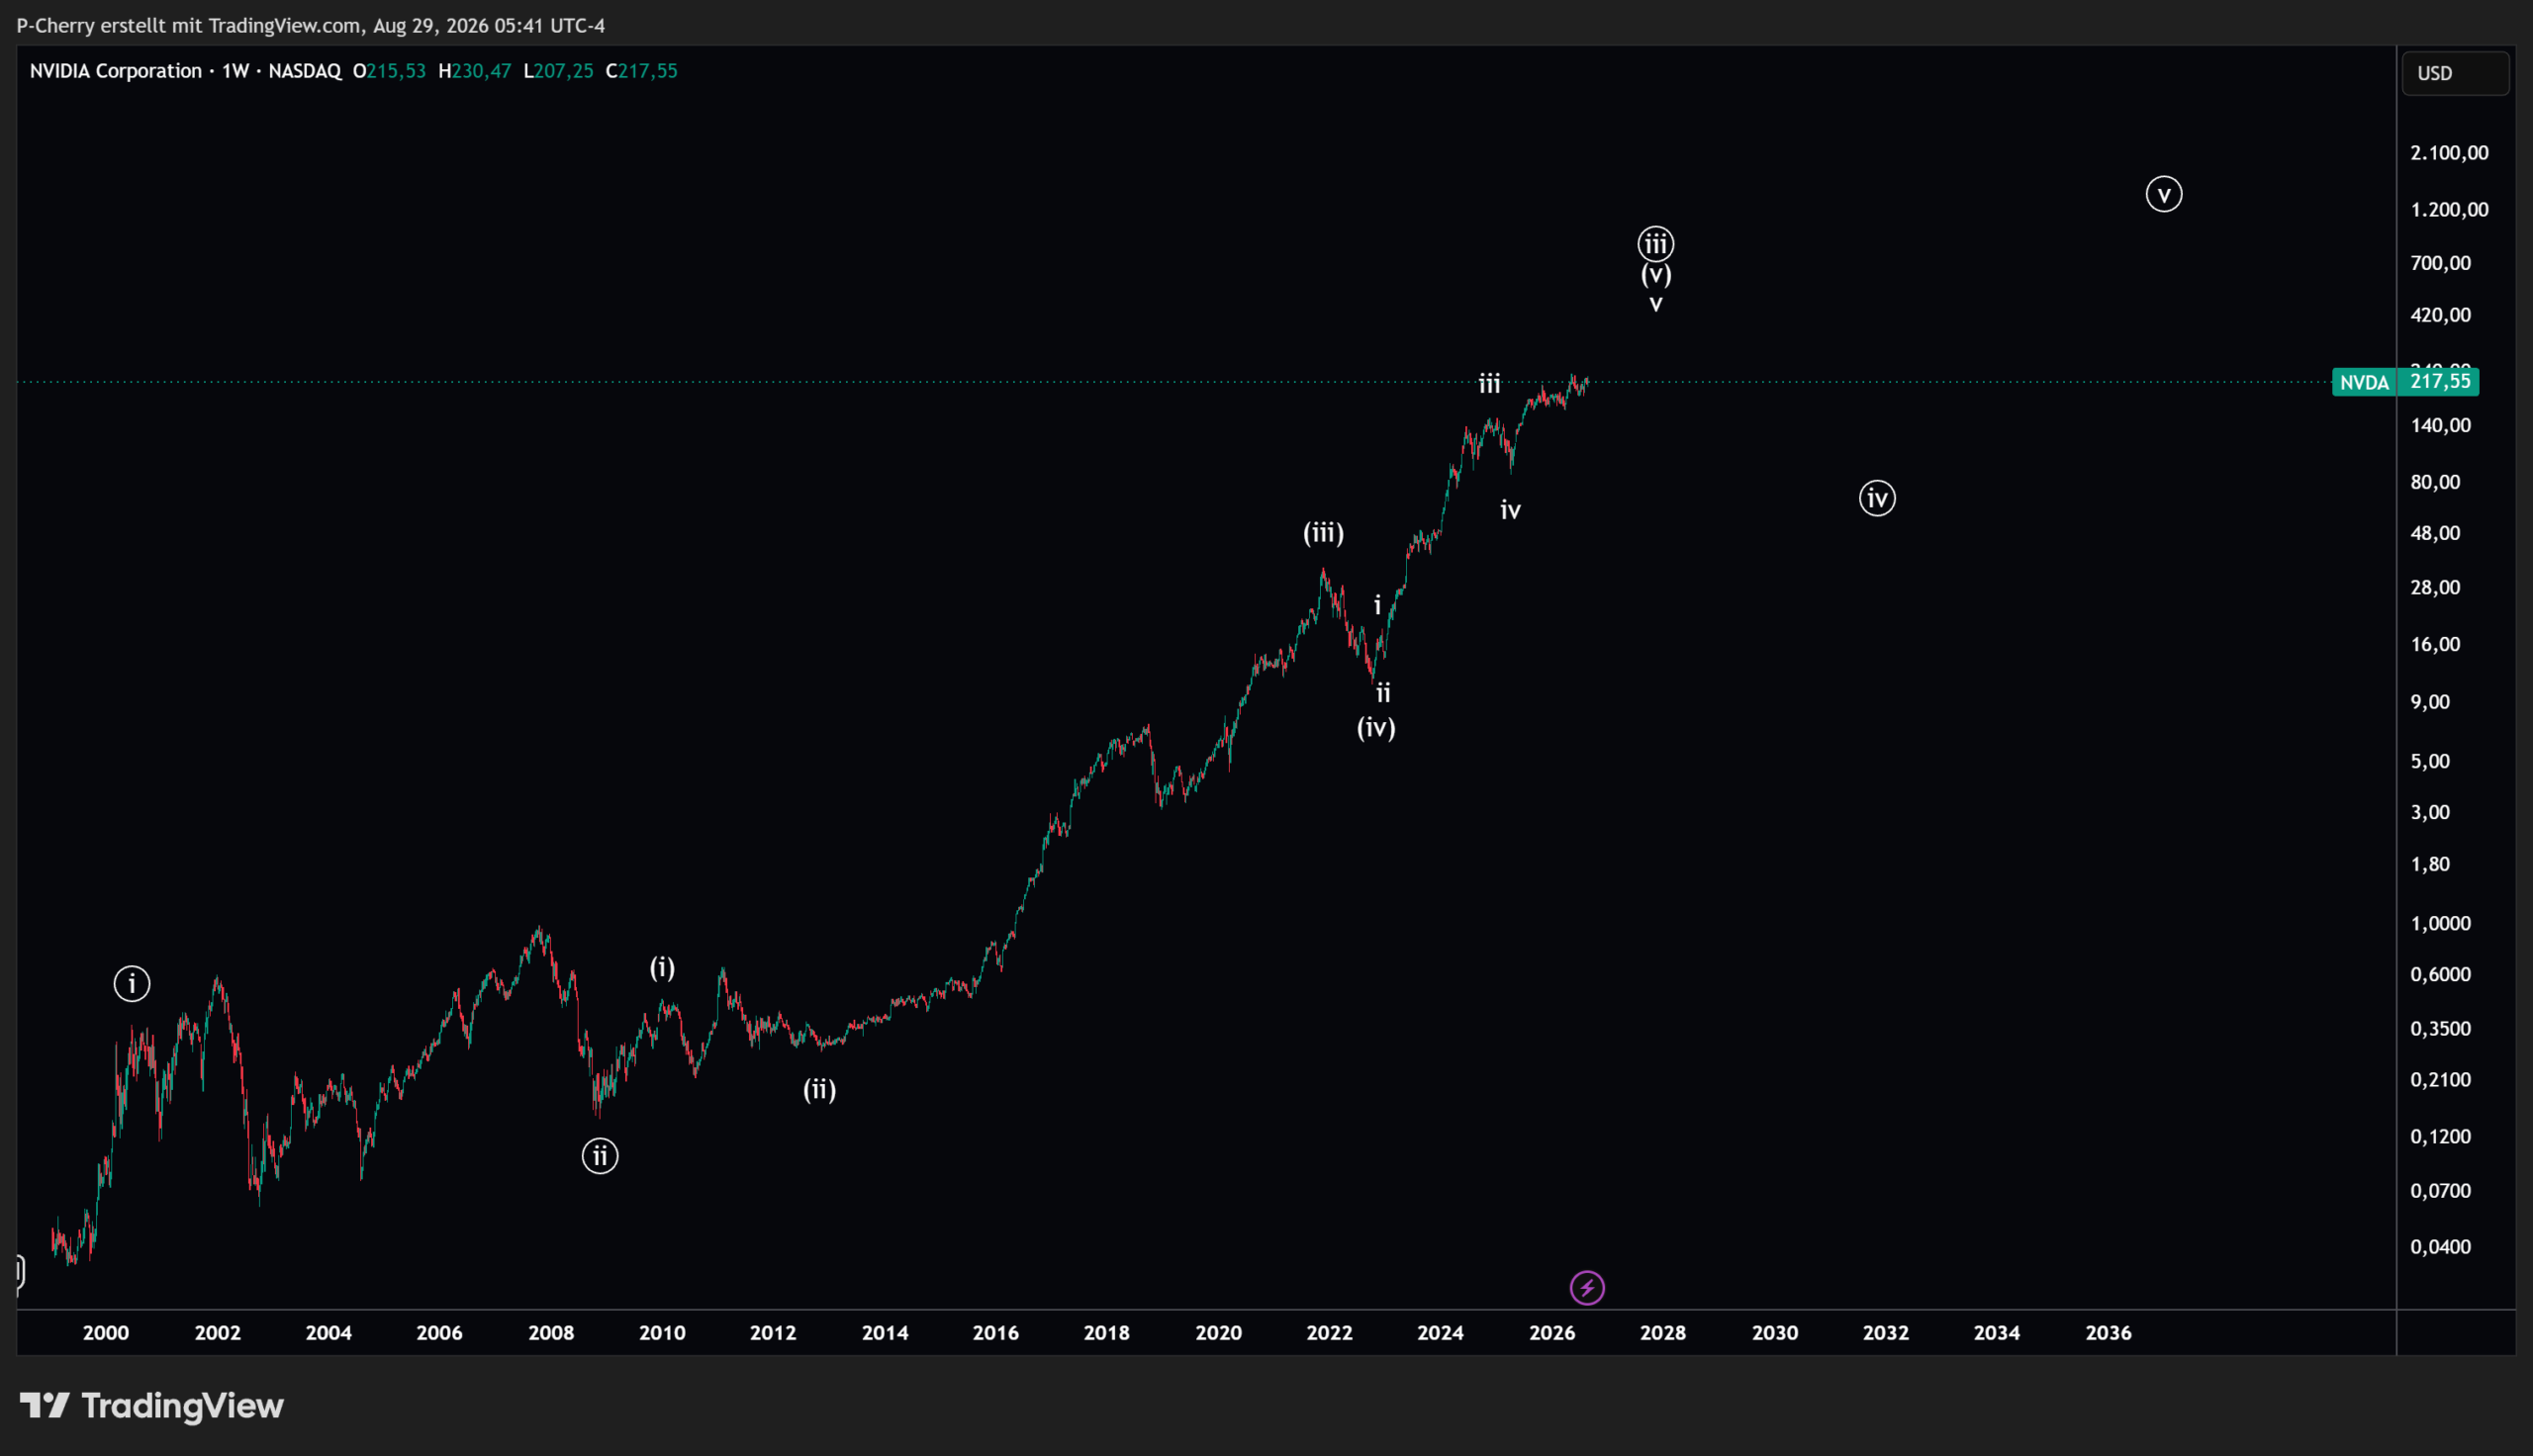Viewport: 2533px width, 1456px height.
Task: Click the 0,0400 price scale label
Action: coord(2441,1247)
